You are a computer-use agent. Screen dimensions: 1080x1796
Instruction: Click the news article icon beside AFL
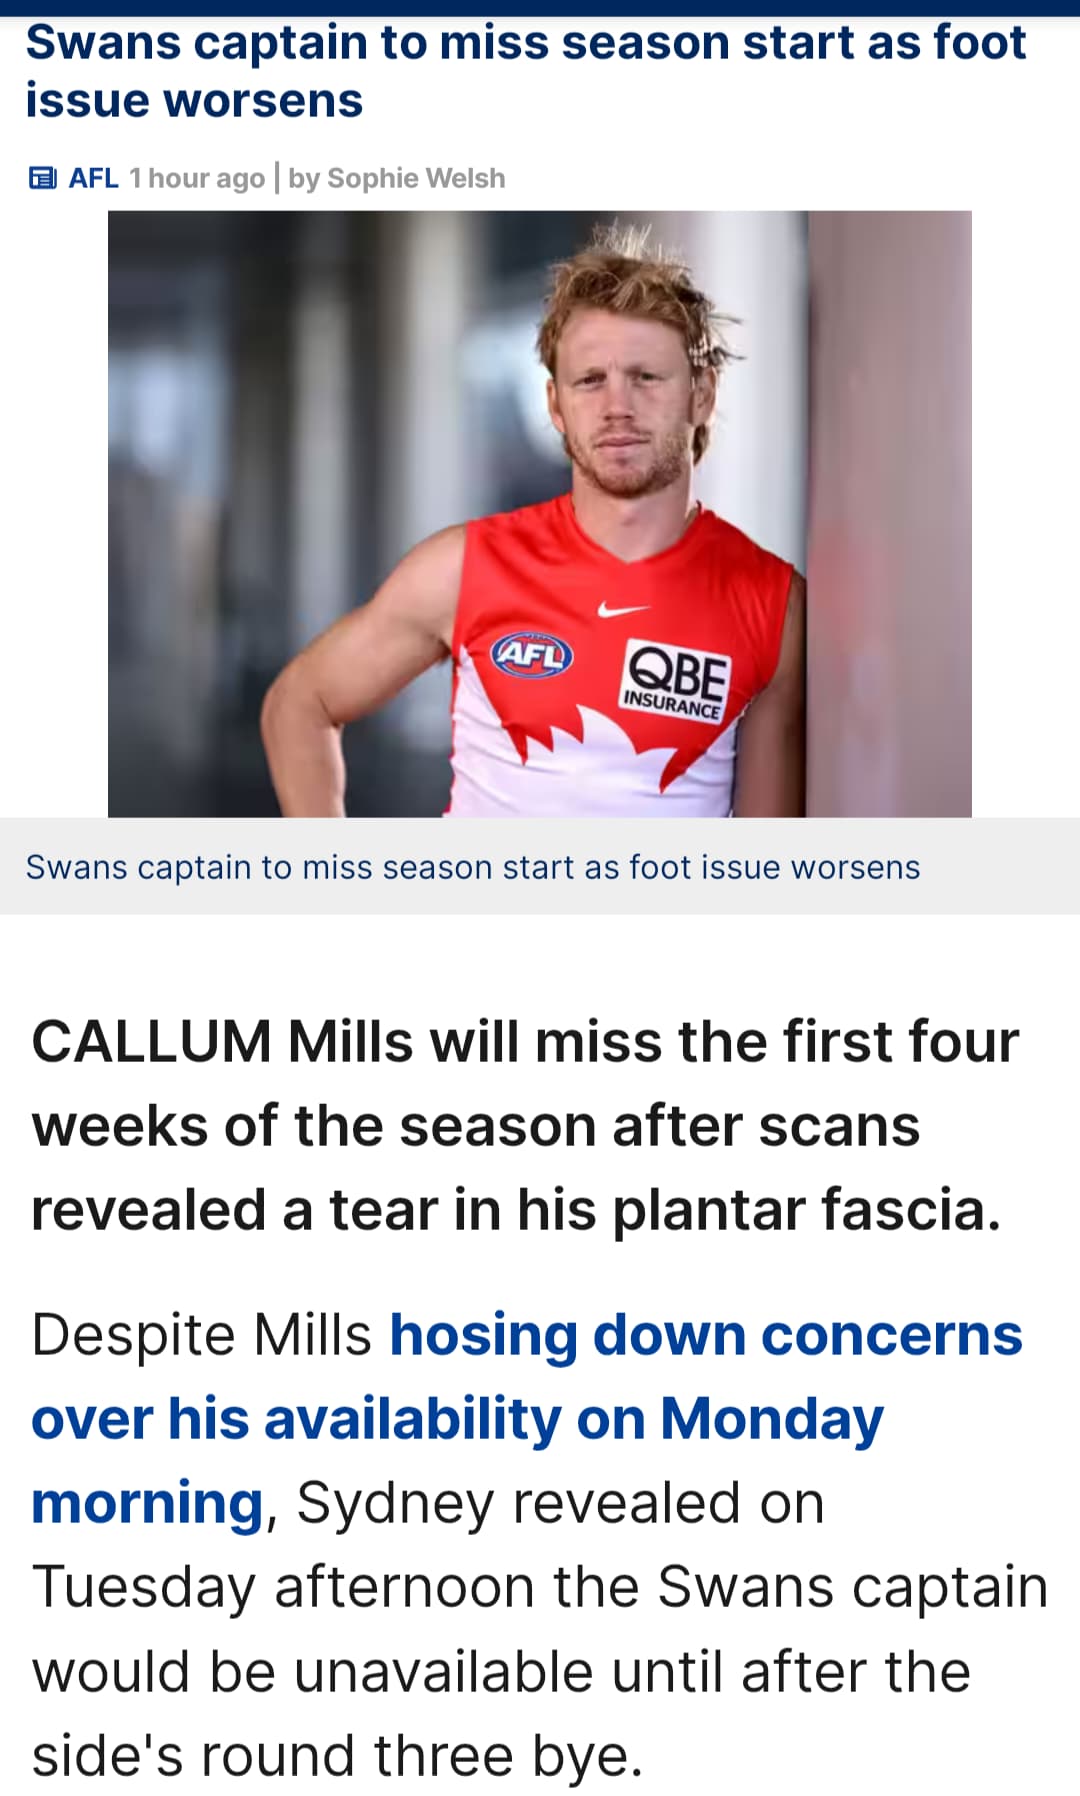(43, 178)
